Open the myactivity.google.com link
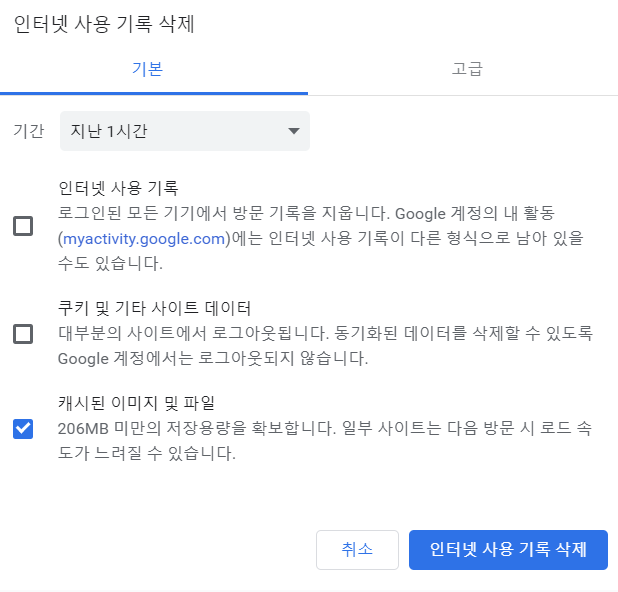The height and width of the screenshot is (592, 618). pyautogui.click(x=144, y=238)
